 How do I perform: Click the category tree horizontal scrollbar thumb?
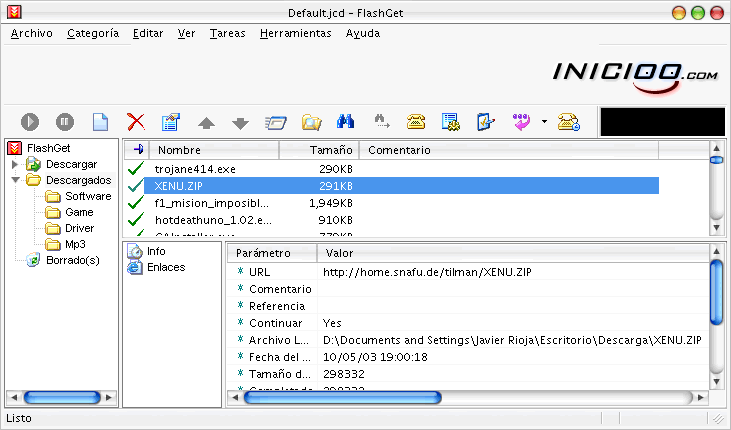point(62,397)
